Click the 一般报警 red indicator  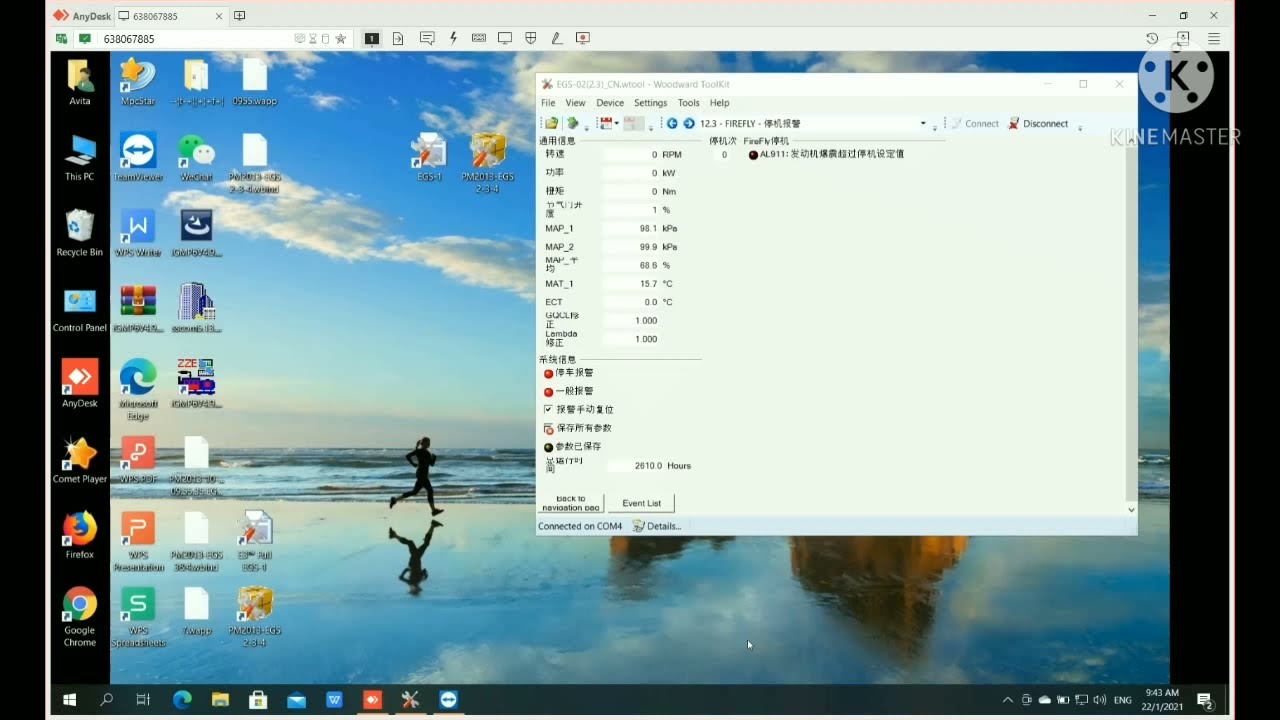tap(548, 391)
